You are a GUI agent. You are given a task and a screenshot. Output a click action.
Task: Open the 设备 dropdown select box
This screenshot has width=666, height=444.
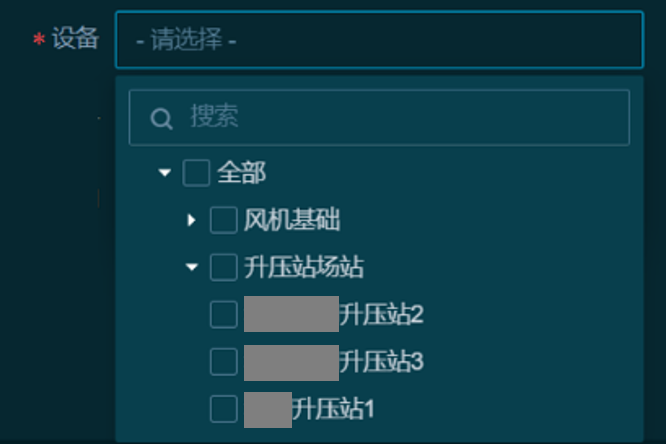pyautogui.click(x=378, y=40)
